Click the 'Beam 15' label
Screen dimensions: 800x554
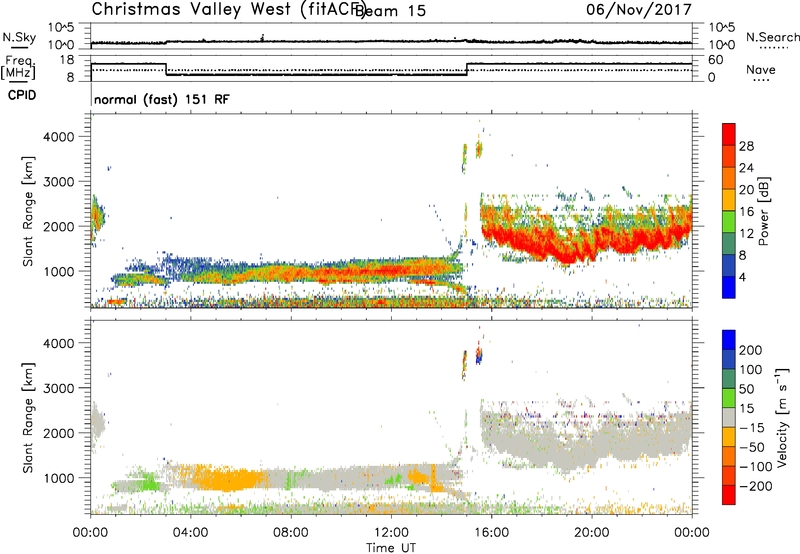click(x=390, y=10)
